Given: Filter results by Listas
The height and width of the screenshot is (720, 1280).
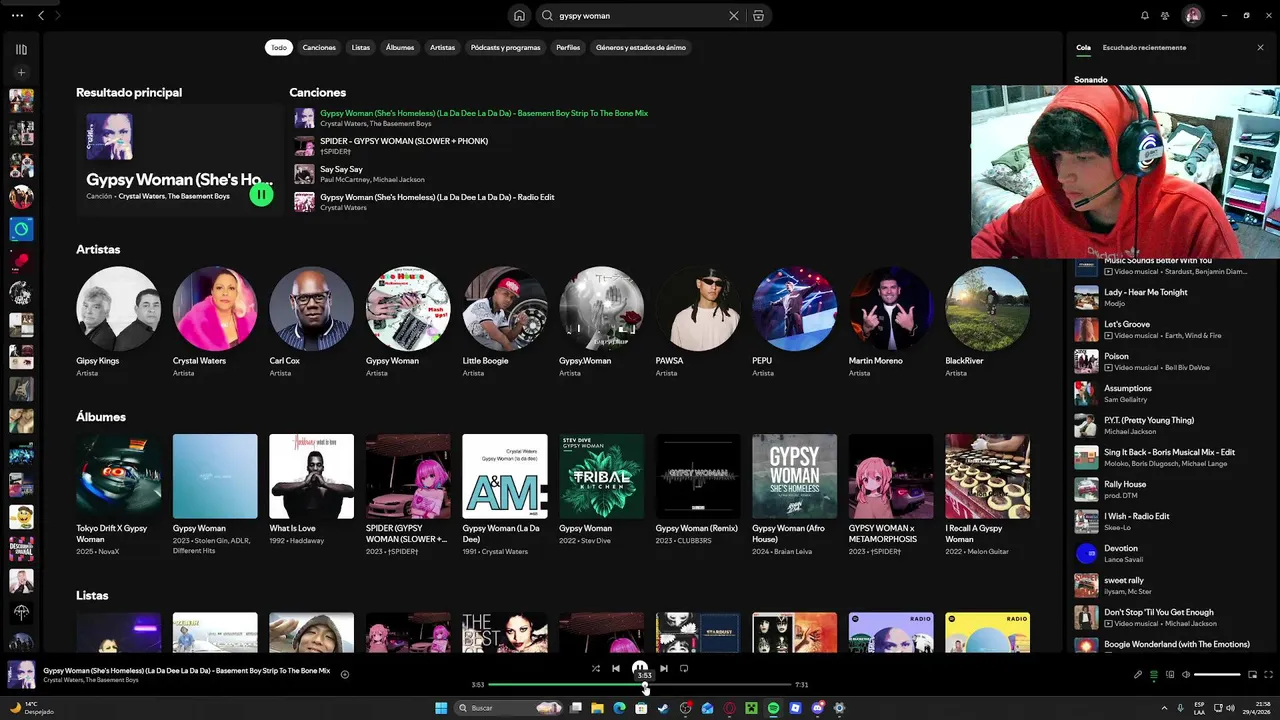Looking at the screenshot, I should pyautogui.click(x=361, y=47).
